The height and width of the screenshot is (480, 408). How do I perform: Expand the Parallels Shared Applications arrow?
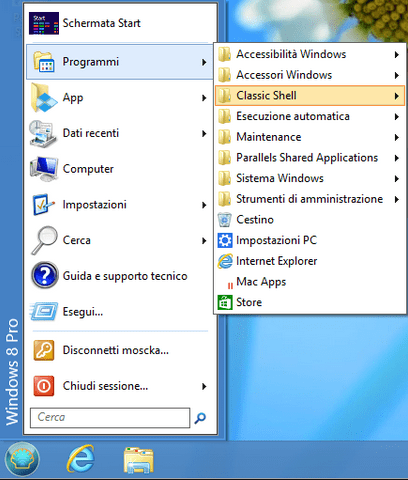[x=396, y=158]
